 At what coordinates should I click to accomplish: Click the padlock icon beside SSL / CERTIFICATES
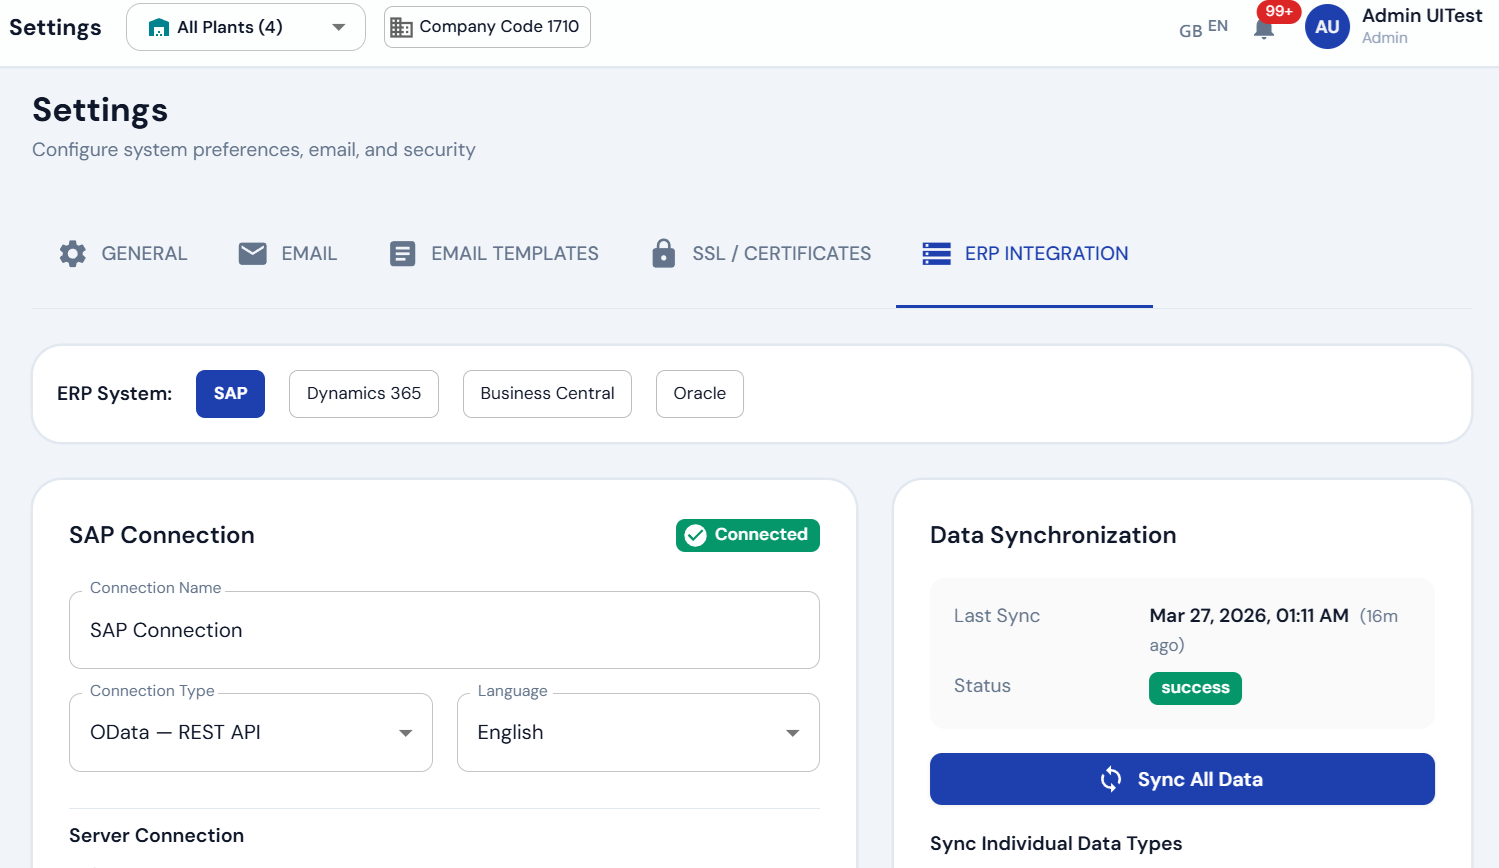click(663, 253)
